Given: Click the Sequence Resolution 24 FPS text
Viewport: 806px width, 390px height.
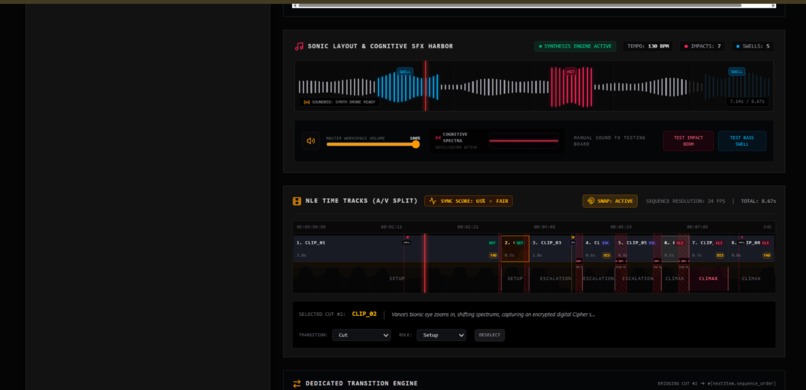Looking at the screenshot, I should click(x=685, y=201).
